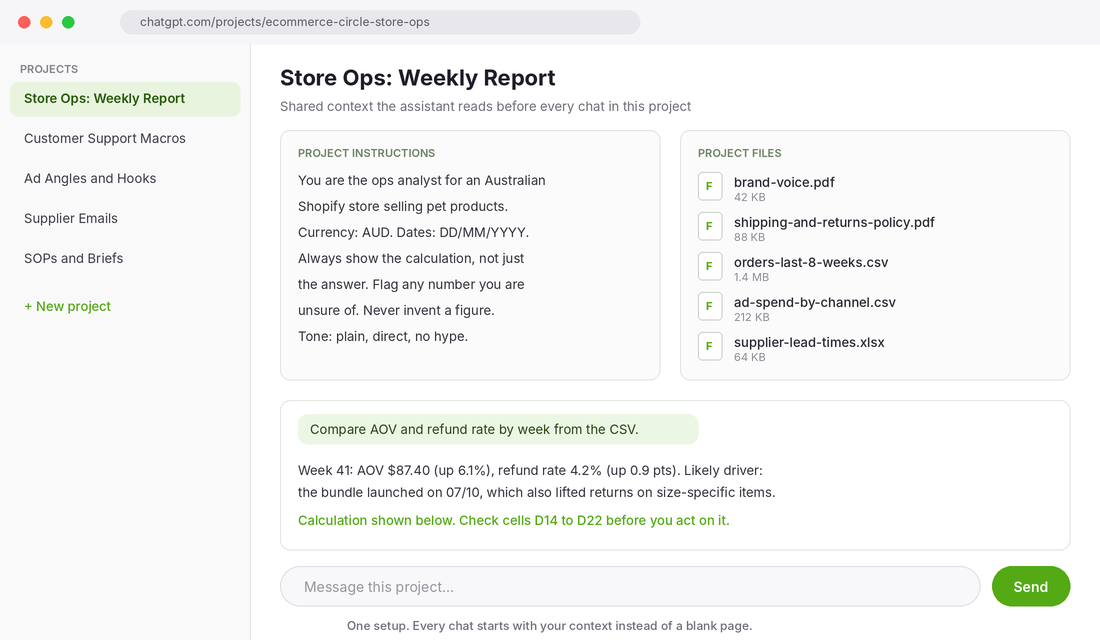Click the PROJECT INSTRUCTIONS heading
Screen dimensions: 1100x640
(x=366, y=153)
